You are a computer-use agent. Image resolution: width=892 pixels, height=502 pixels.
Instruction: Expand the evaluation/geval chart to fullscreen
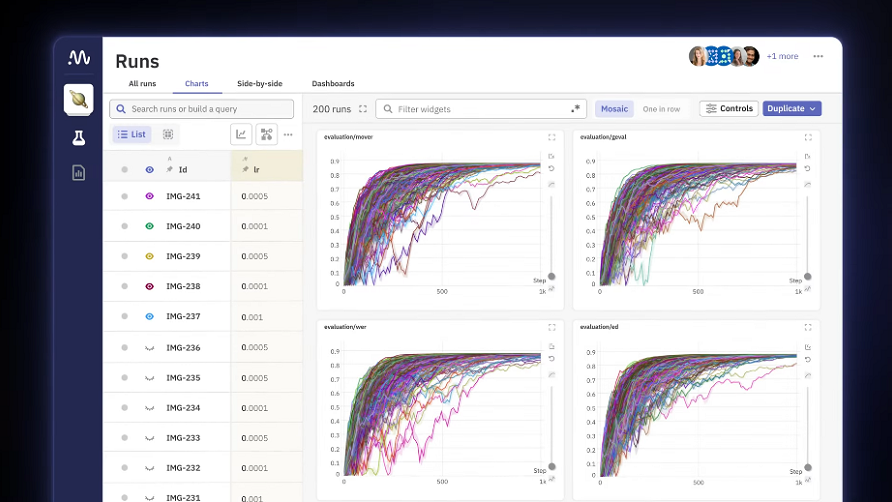pos(807,138)
